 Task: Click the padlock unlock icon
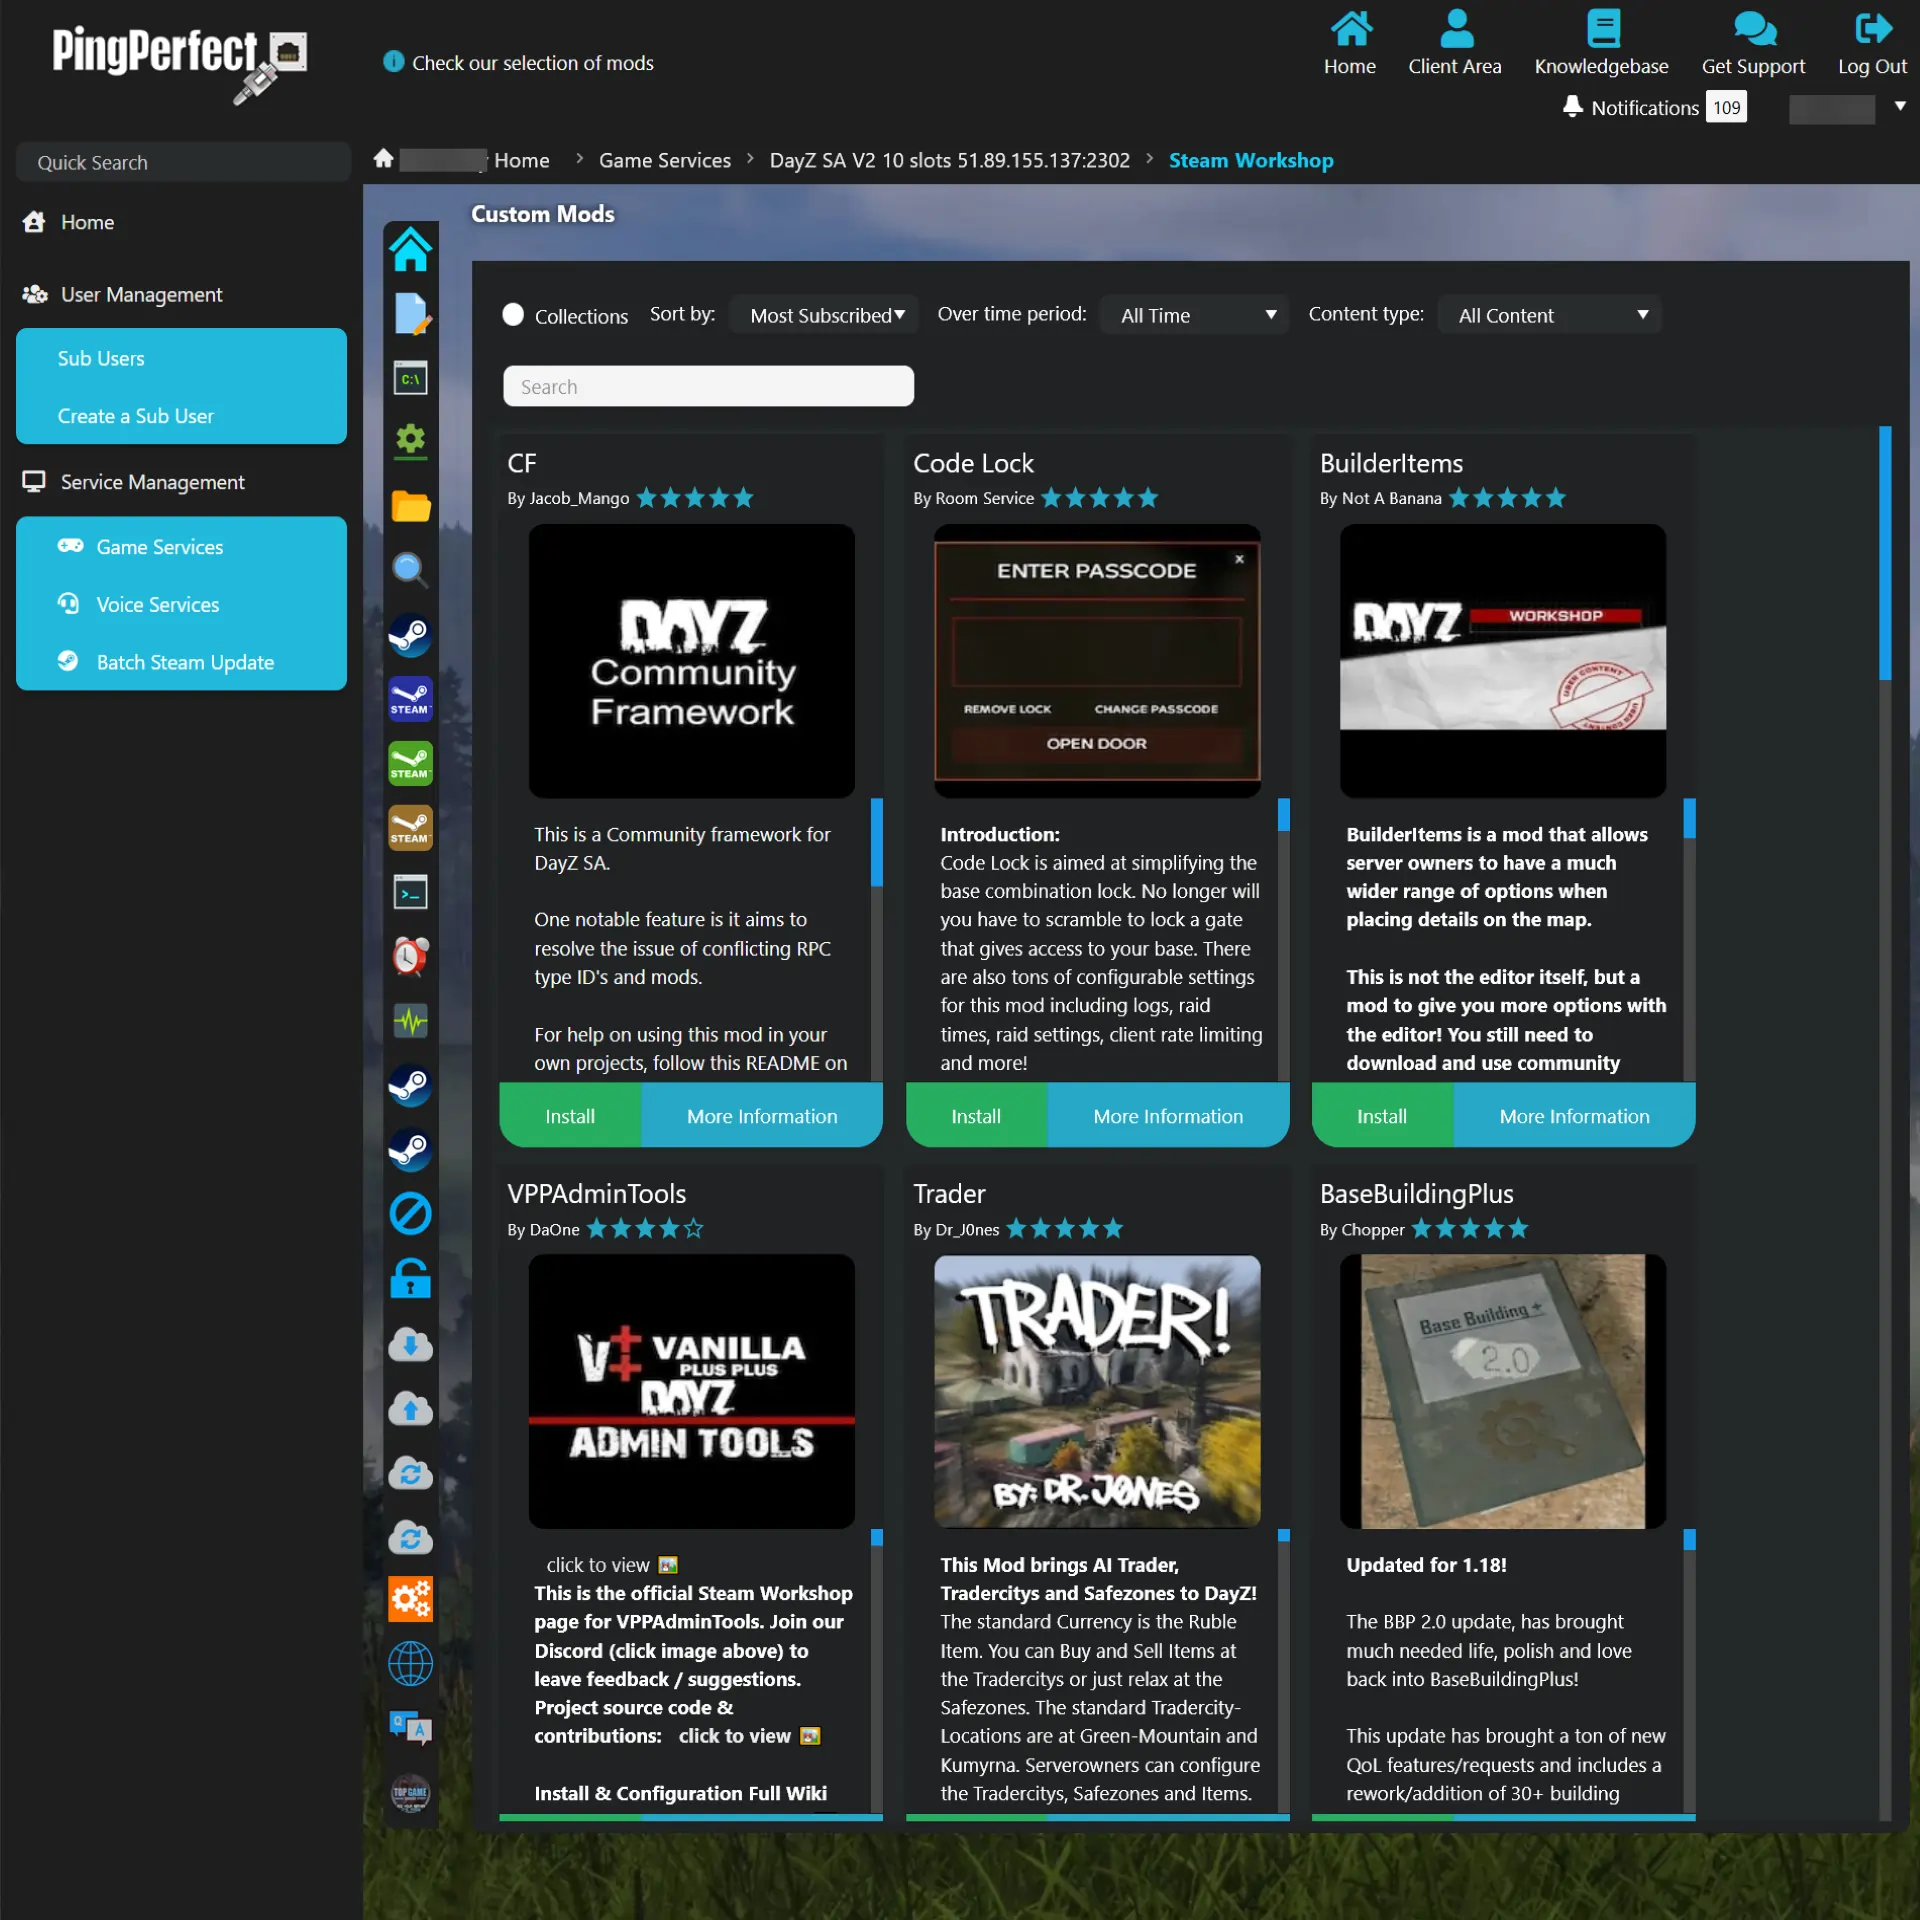pyautogui.click(x=410, y=1278)
